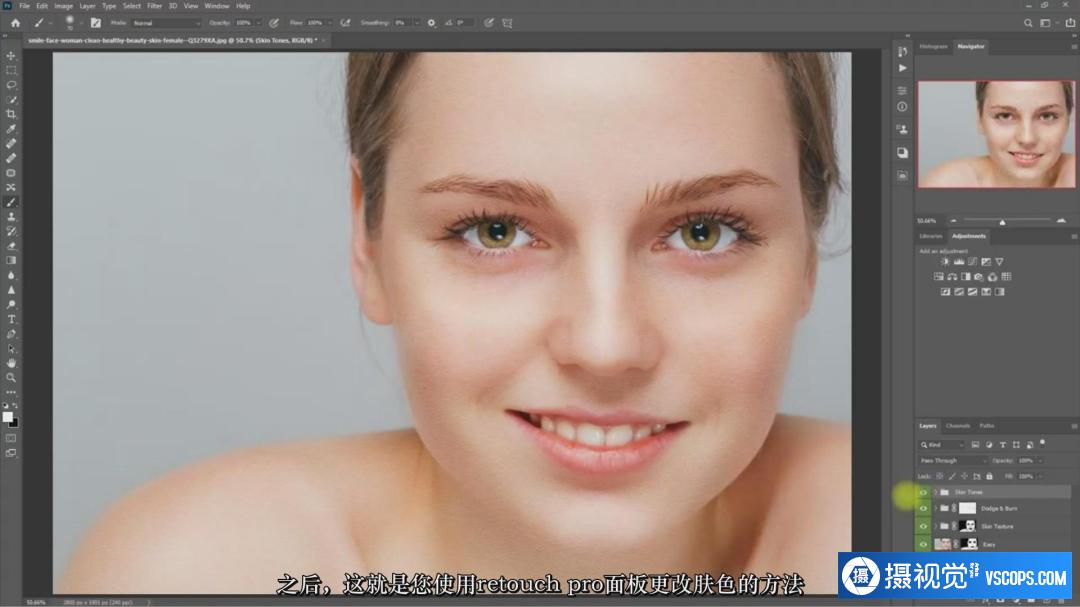Viewport: 1080px width, 607px height.
Task: Switch to the Libraries tab
Action: click(931, 236)
